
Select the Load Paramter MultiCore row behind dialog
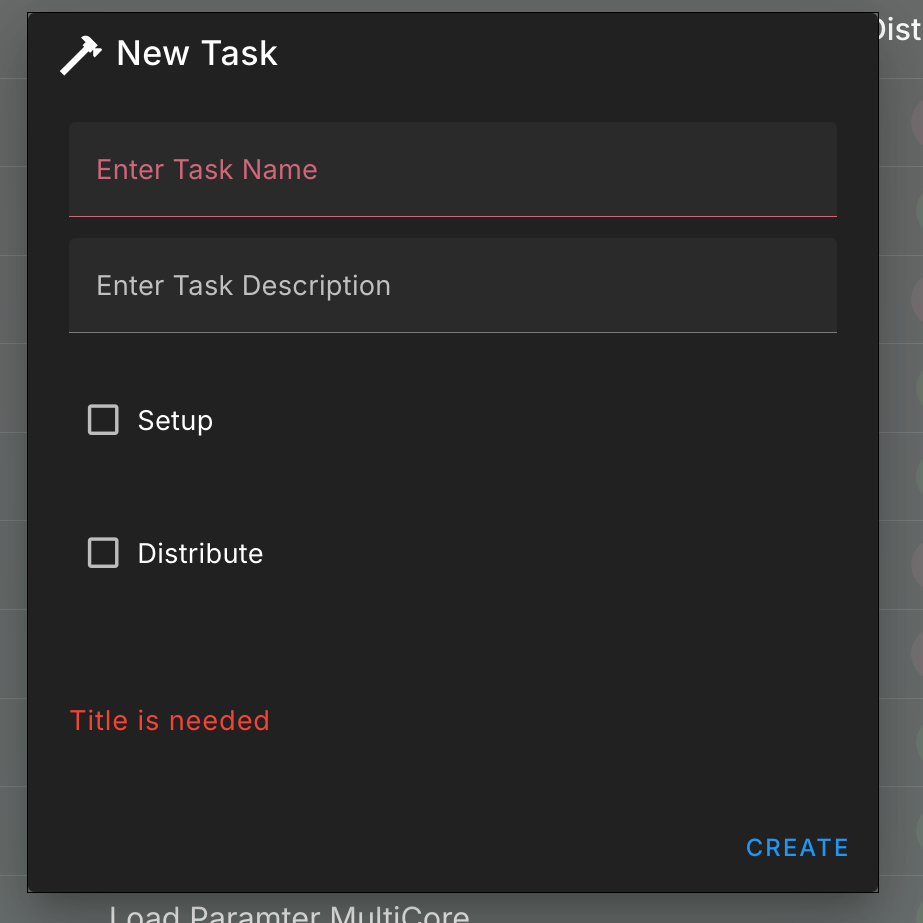pos(289,914)
